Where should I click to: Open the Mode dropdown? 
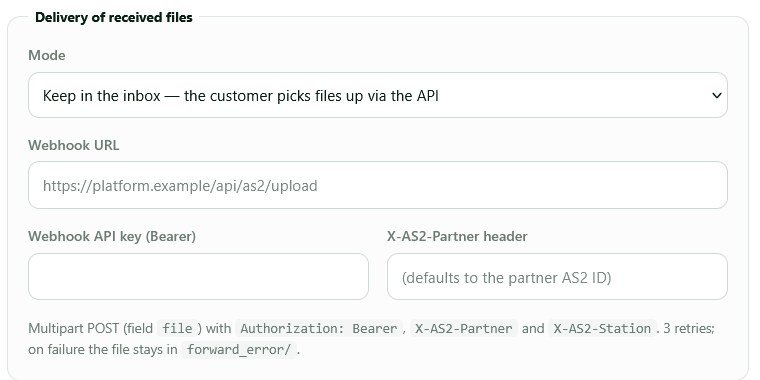point(378,95)
